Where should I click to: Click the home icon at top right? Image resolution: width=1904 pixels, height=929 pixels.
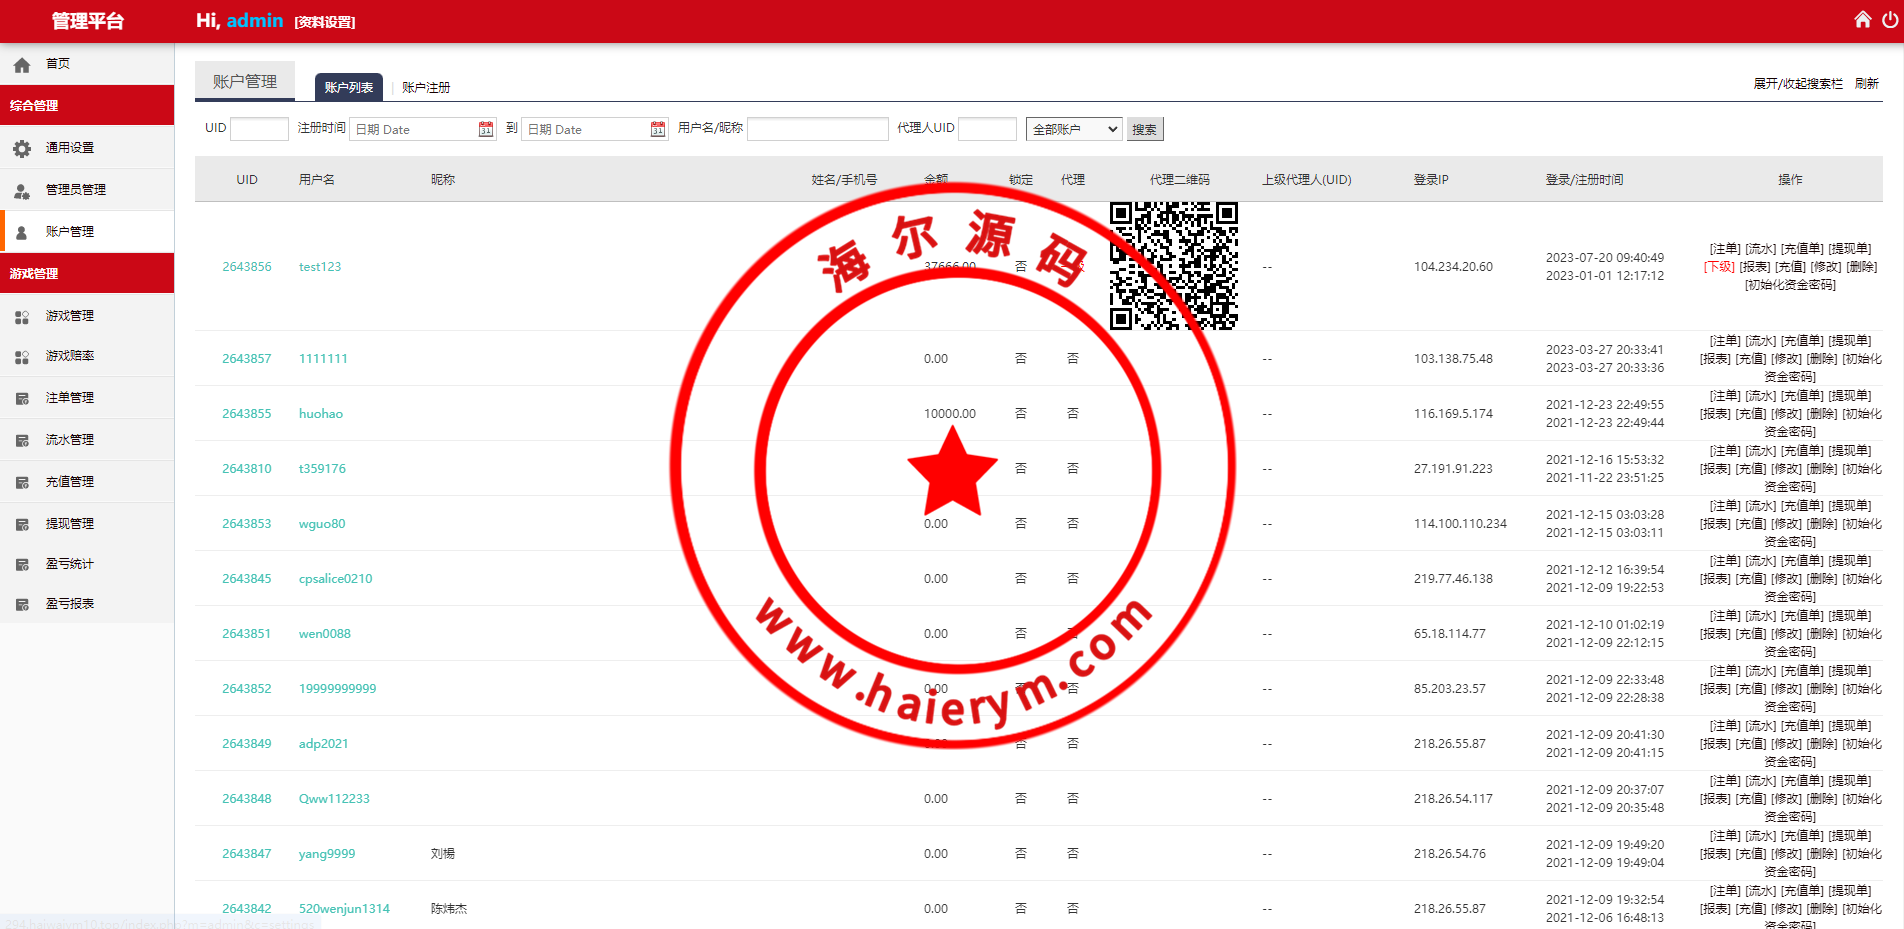point(1862,19)
